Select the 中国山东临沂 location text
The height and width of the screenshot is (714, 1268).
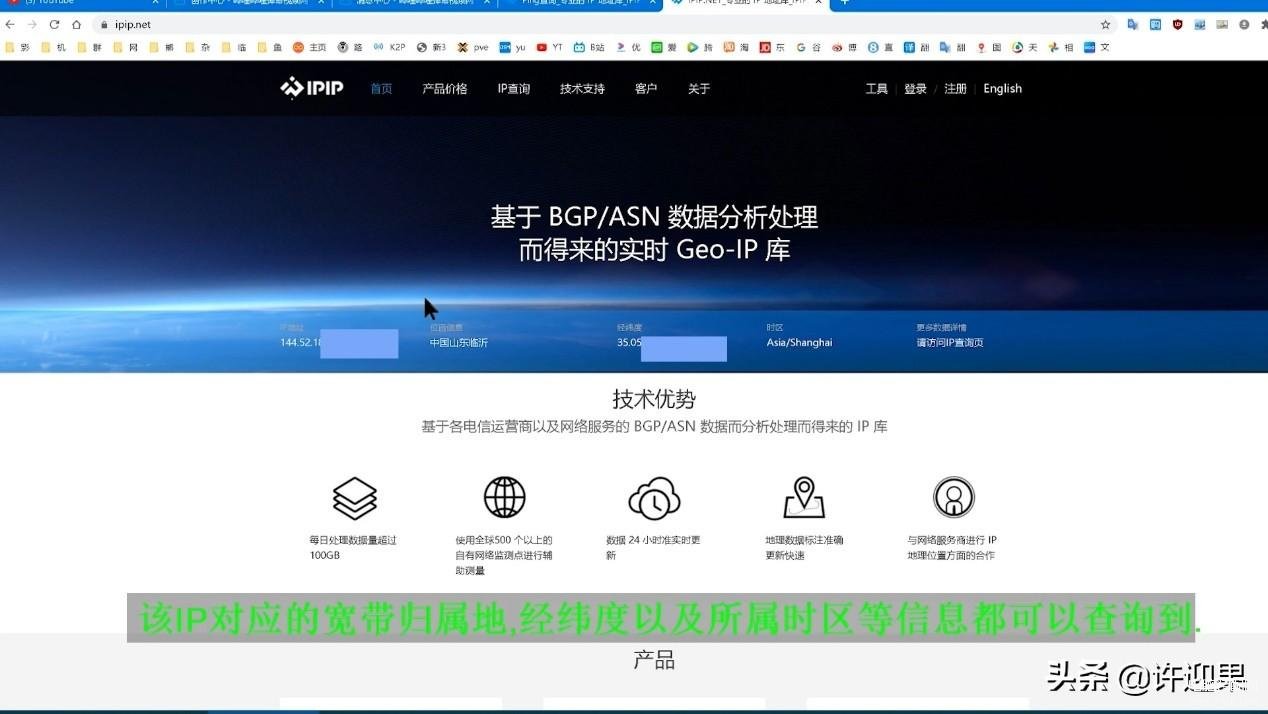(x=459, y=342)
